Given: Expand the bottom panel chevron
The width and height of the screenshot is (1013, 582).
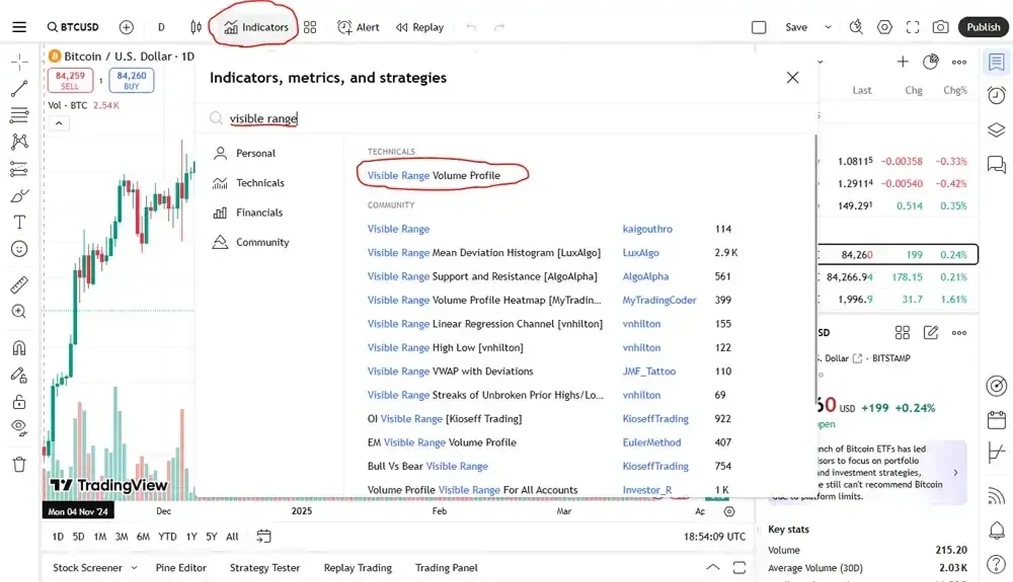Looking at the screenshot, I should (713, 567).
